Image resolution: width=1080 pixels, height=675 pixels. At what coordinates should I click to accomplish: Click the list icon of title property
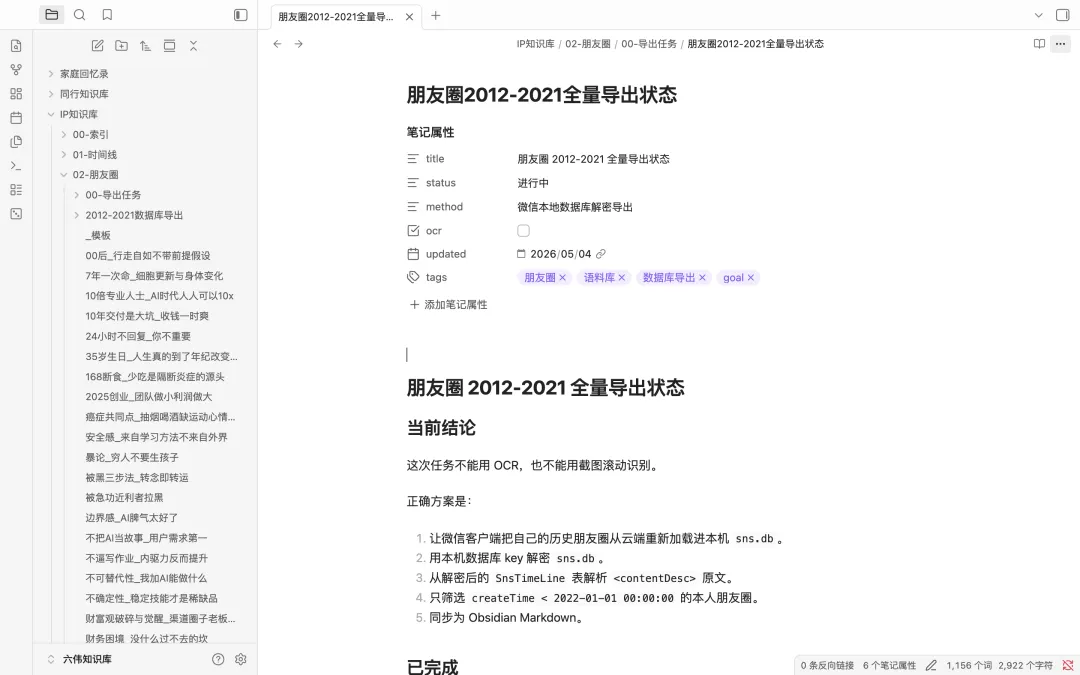coord(413,159)
